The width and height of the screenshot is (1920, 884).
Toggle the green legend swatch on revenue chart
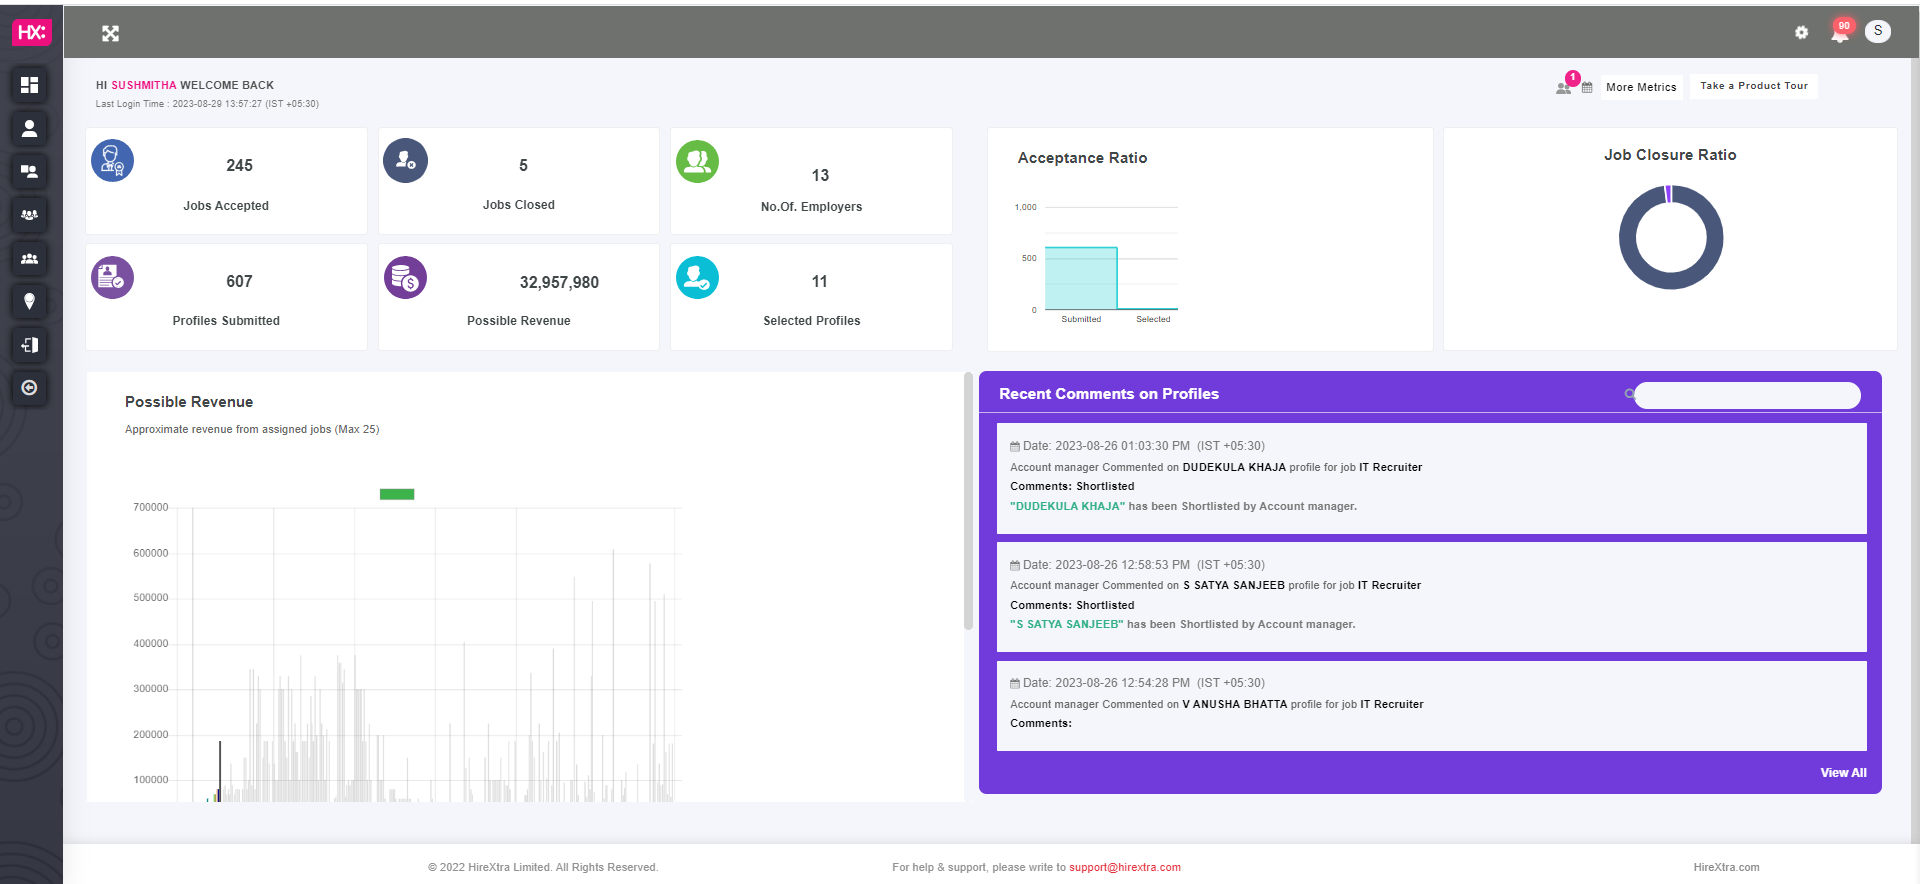click(x=397, y=494)
